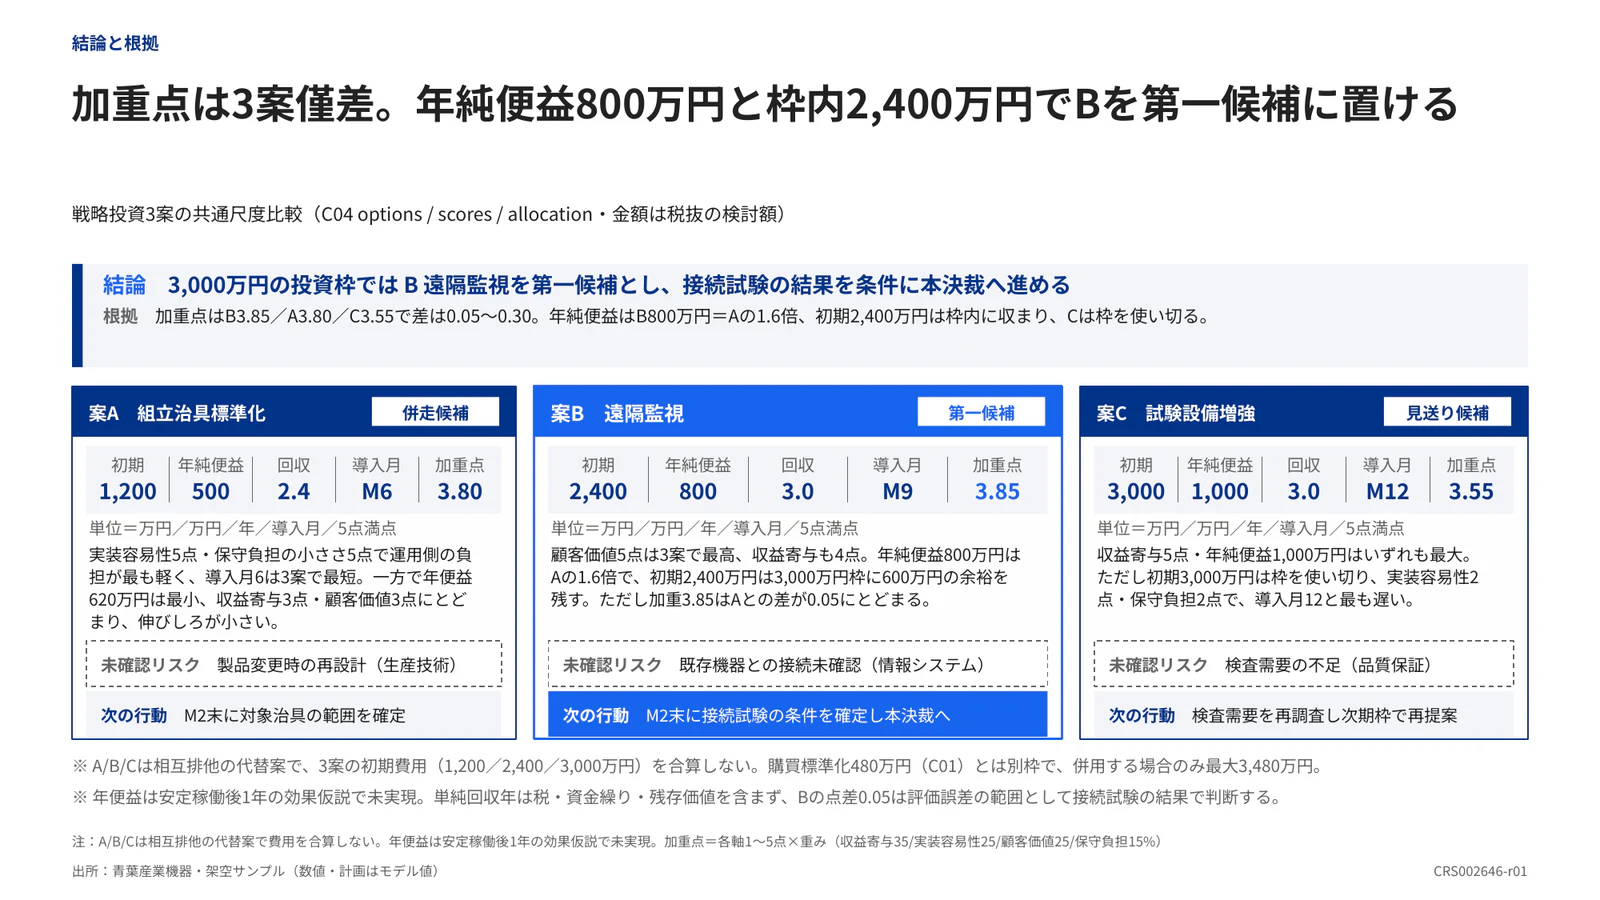Select the conclusion line starting 3,000万円の投資枠では

click(x=619, y=285)
